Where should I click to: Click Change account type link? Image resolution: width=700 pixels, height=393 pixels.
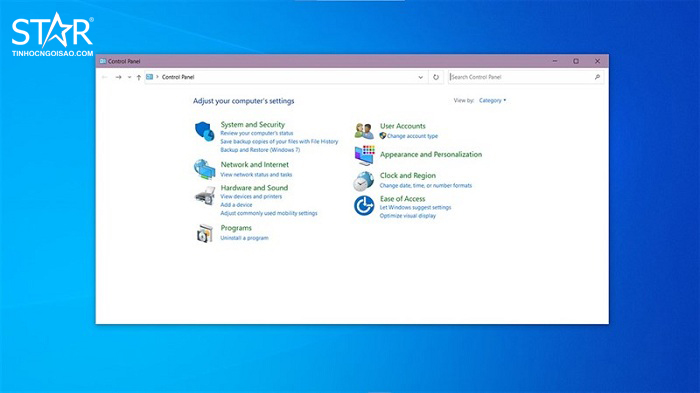tap(412, 136)
